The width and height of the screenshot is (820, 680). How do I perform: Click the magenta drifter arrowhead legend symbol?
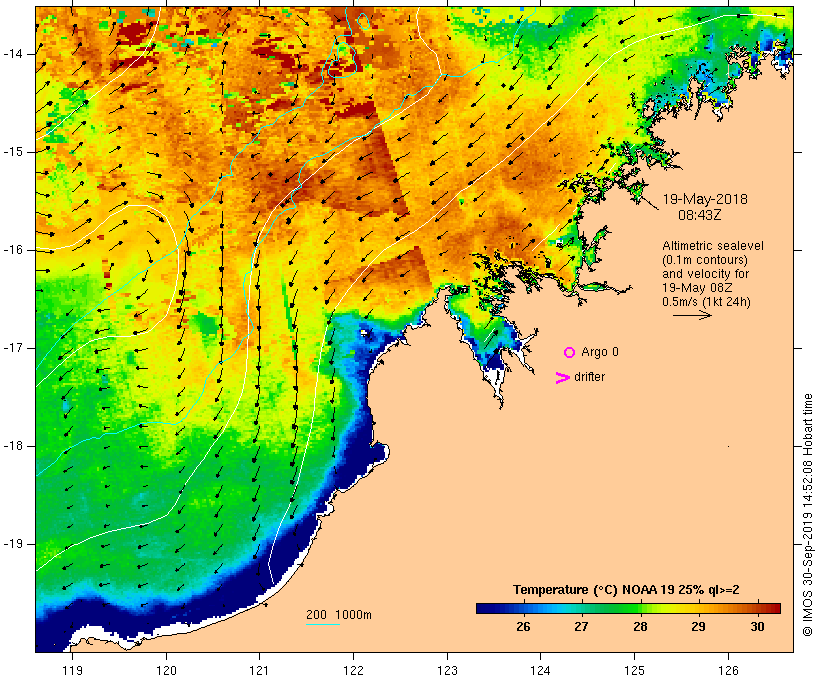563,378
